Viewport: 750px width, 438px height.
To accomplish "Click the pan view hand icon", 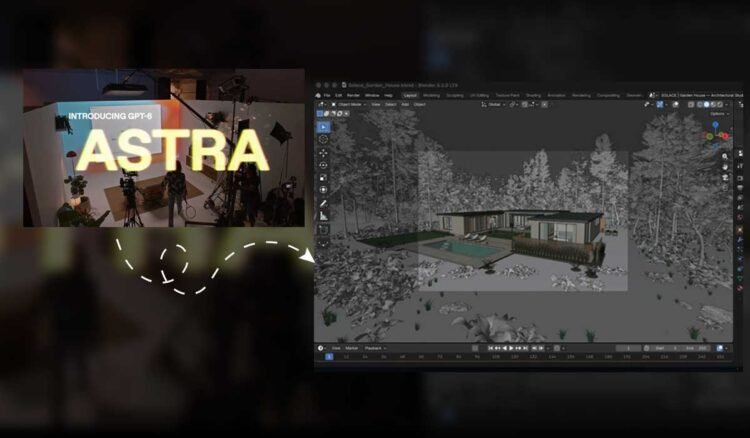I will 725,167.
